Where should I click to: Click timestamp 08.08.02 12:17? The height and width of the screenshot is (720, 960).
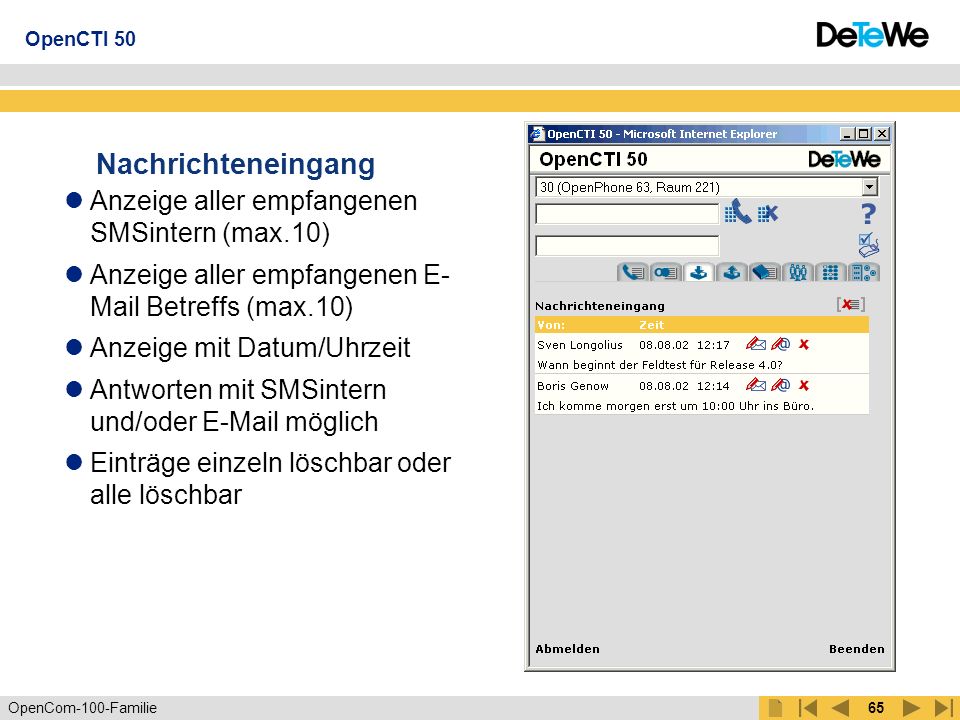click(x=684, y=345)
